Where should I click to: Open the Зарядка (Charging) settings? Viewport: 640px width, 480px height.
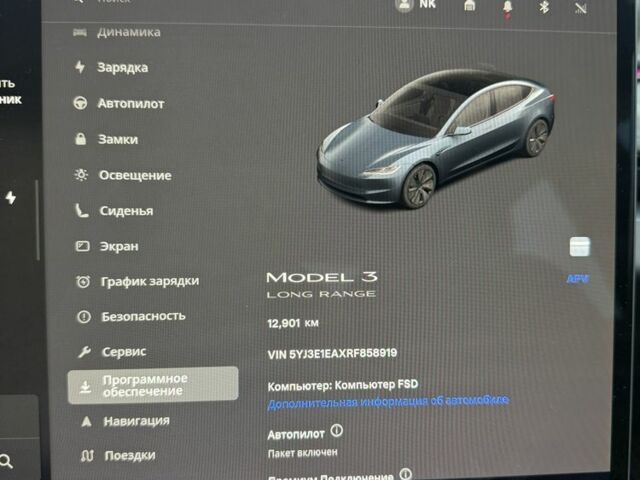[122, 68]
